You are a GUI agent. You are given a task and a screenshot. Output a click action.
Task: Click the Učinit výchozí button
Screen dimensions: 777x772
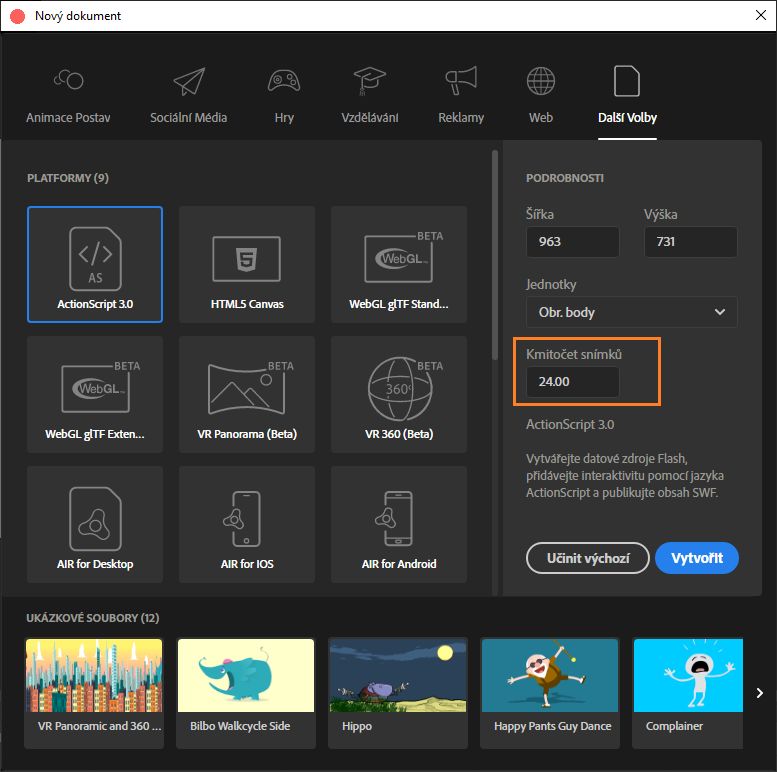(x=588, y=558)
